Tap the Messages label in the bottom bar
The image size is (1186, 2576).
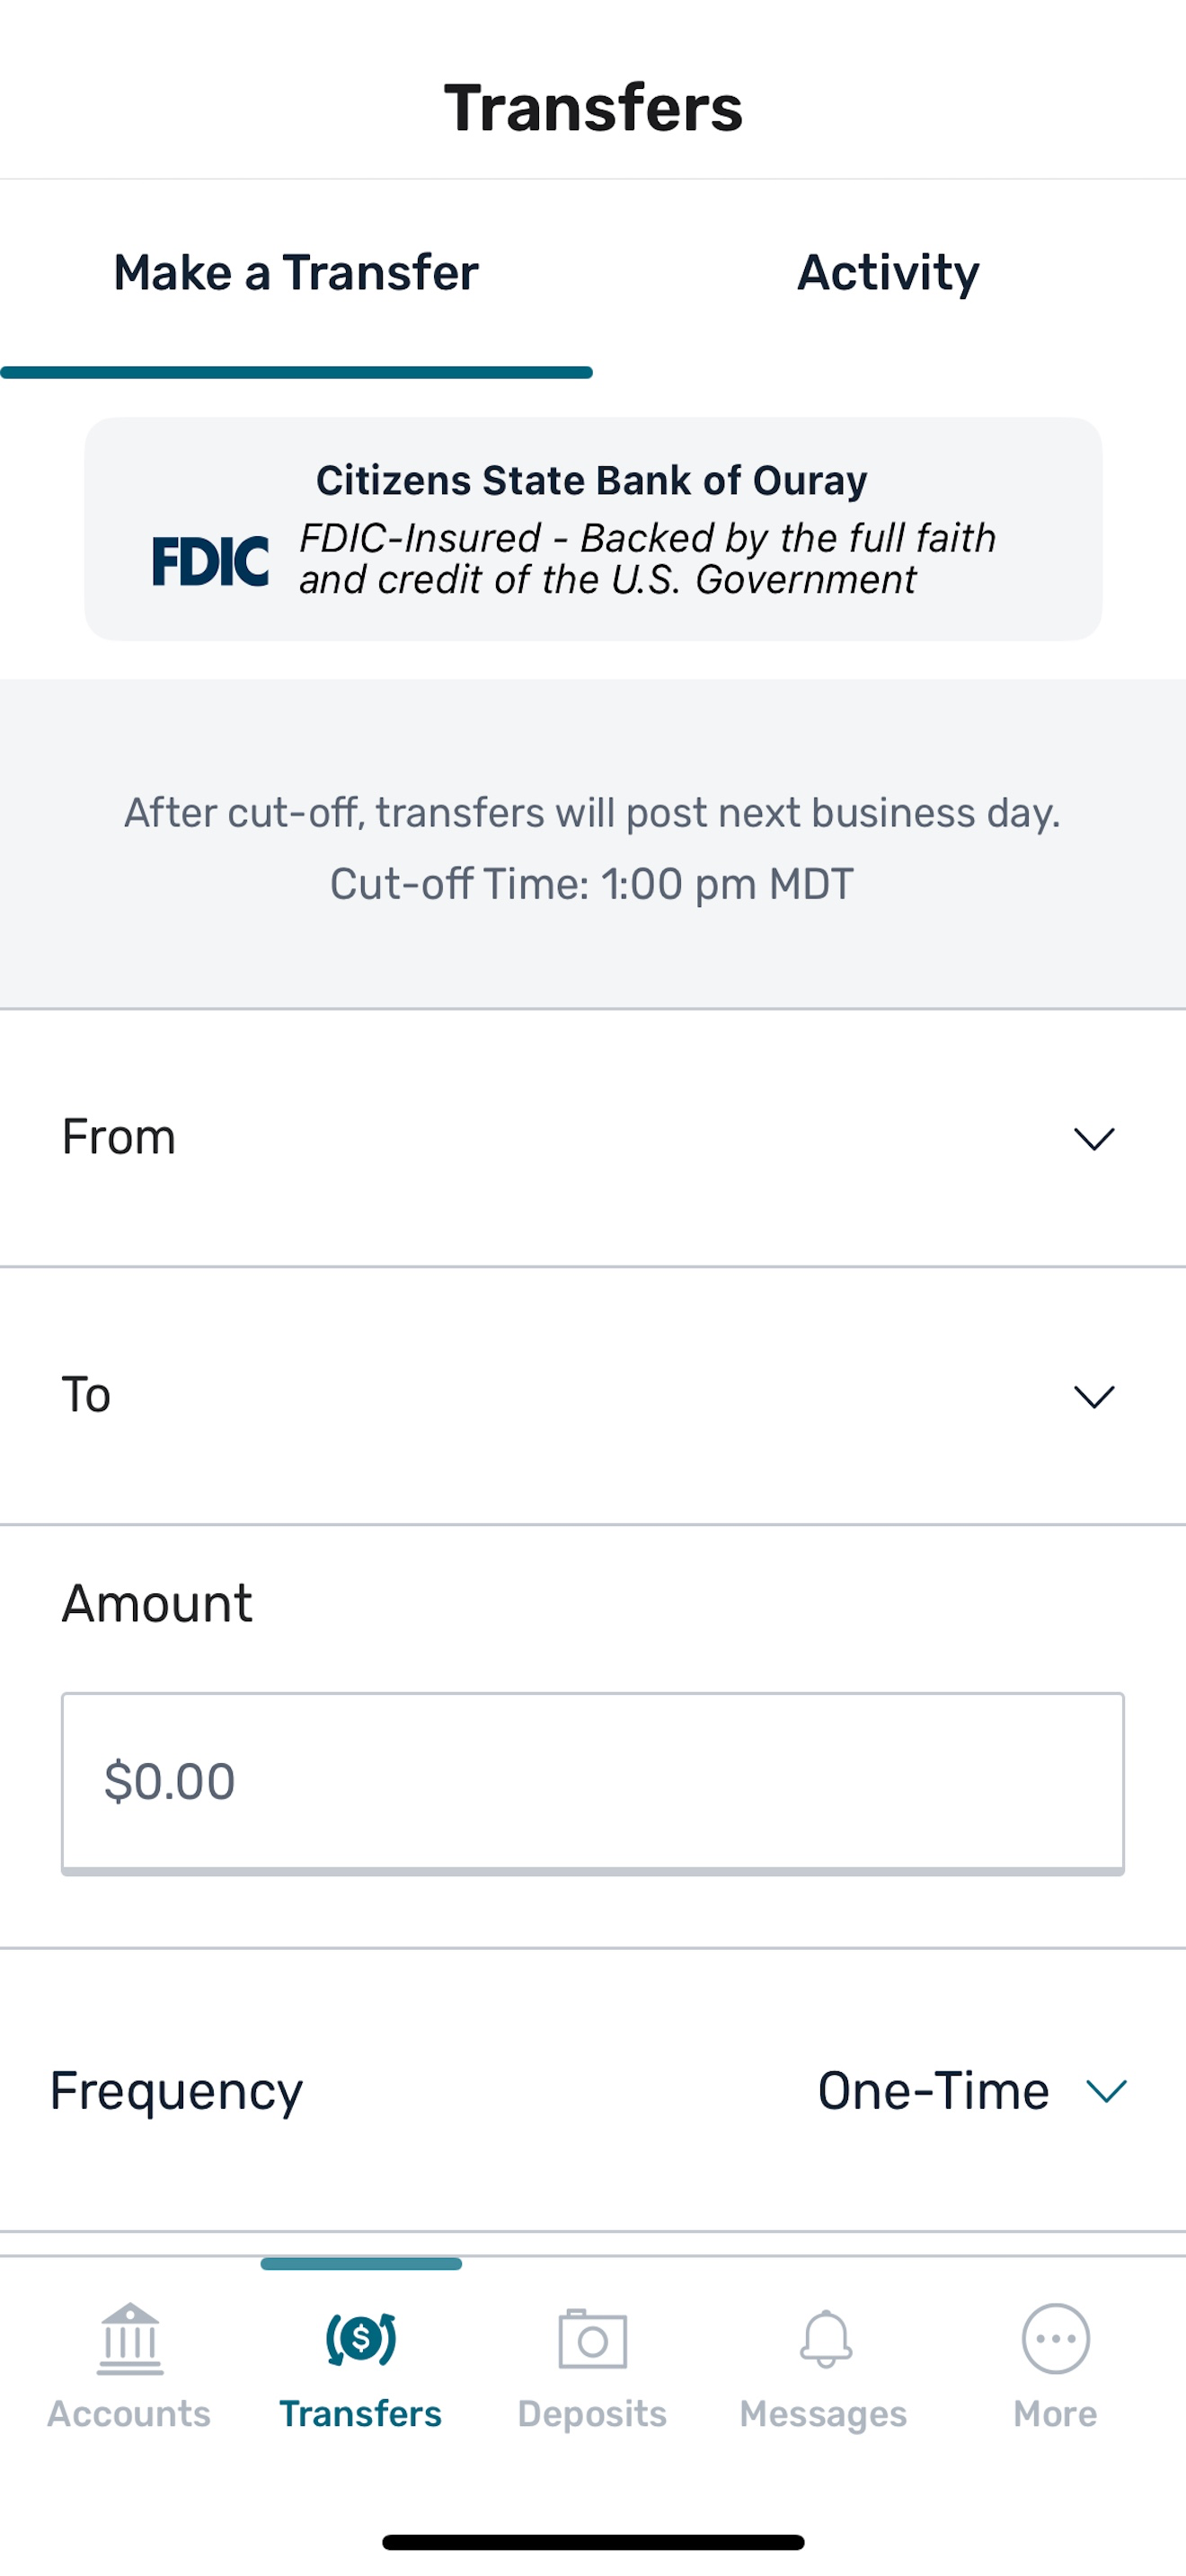[823, 2413]
